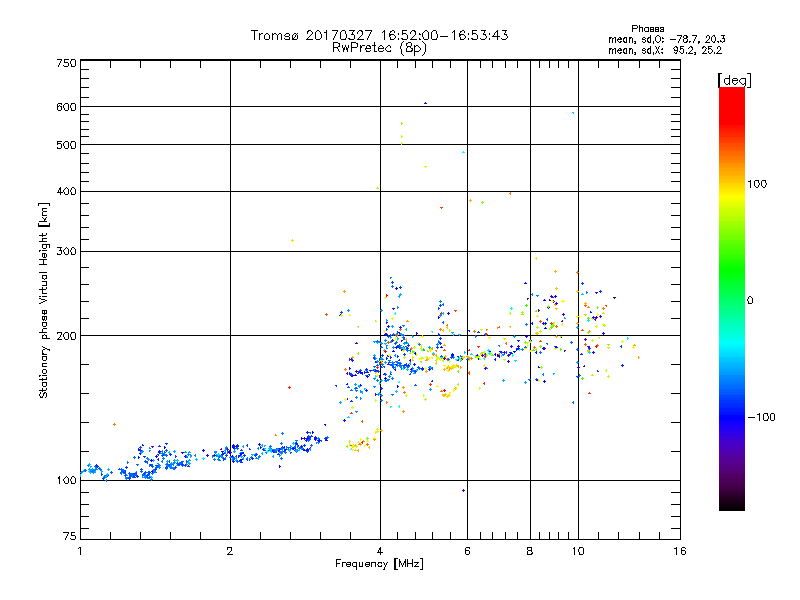
Task: Click the y-axis tick label '300'
Action: pyautogui.click(x=67, y=252)
